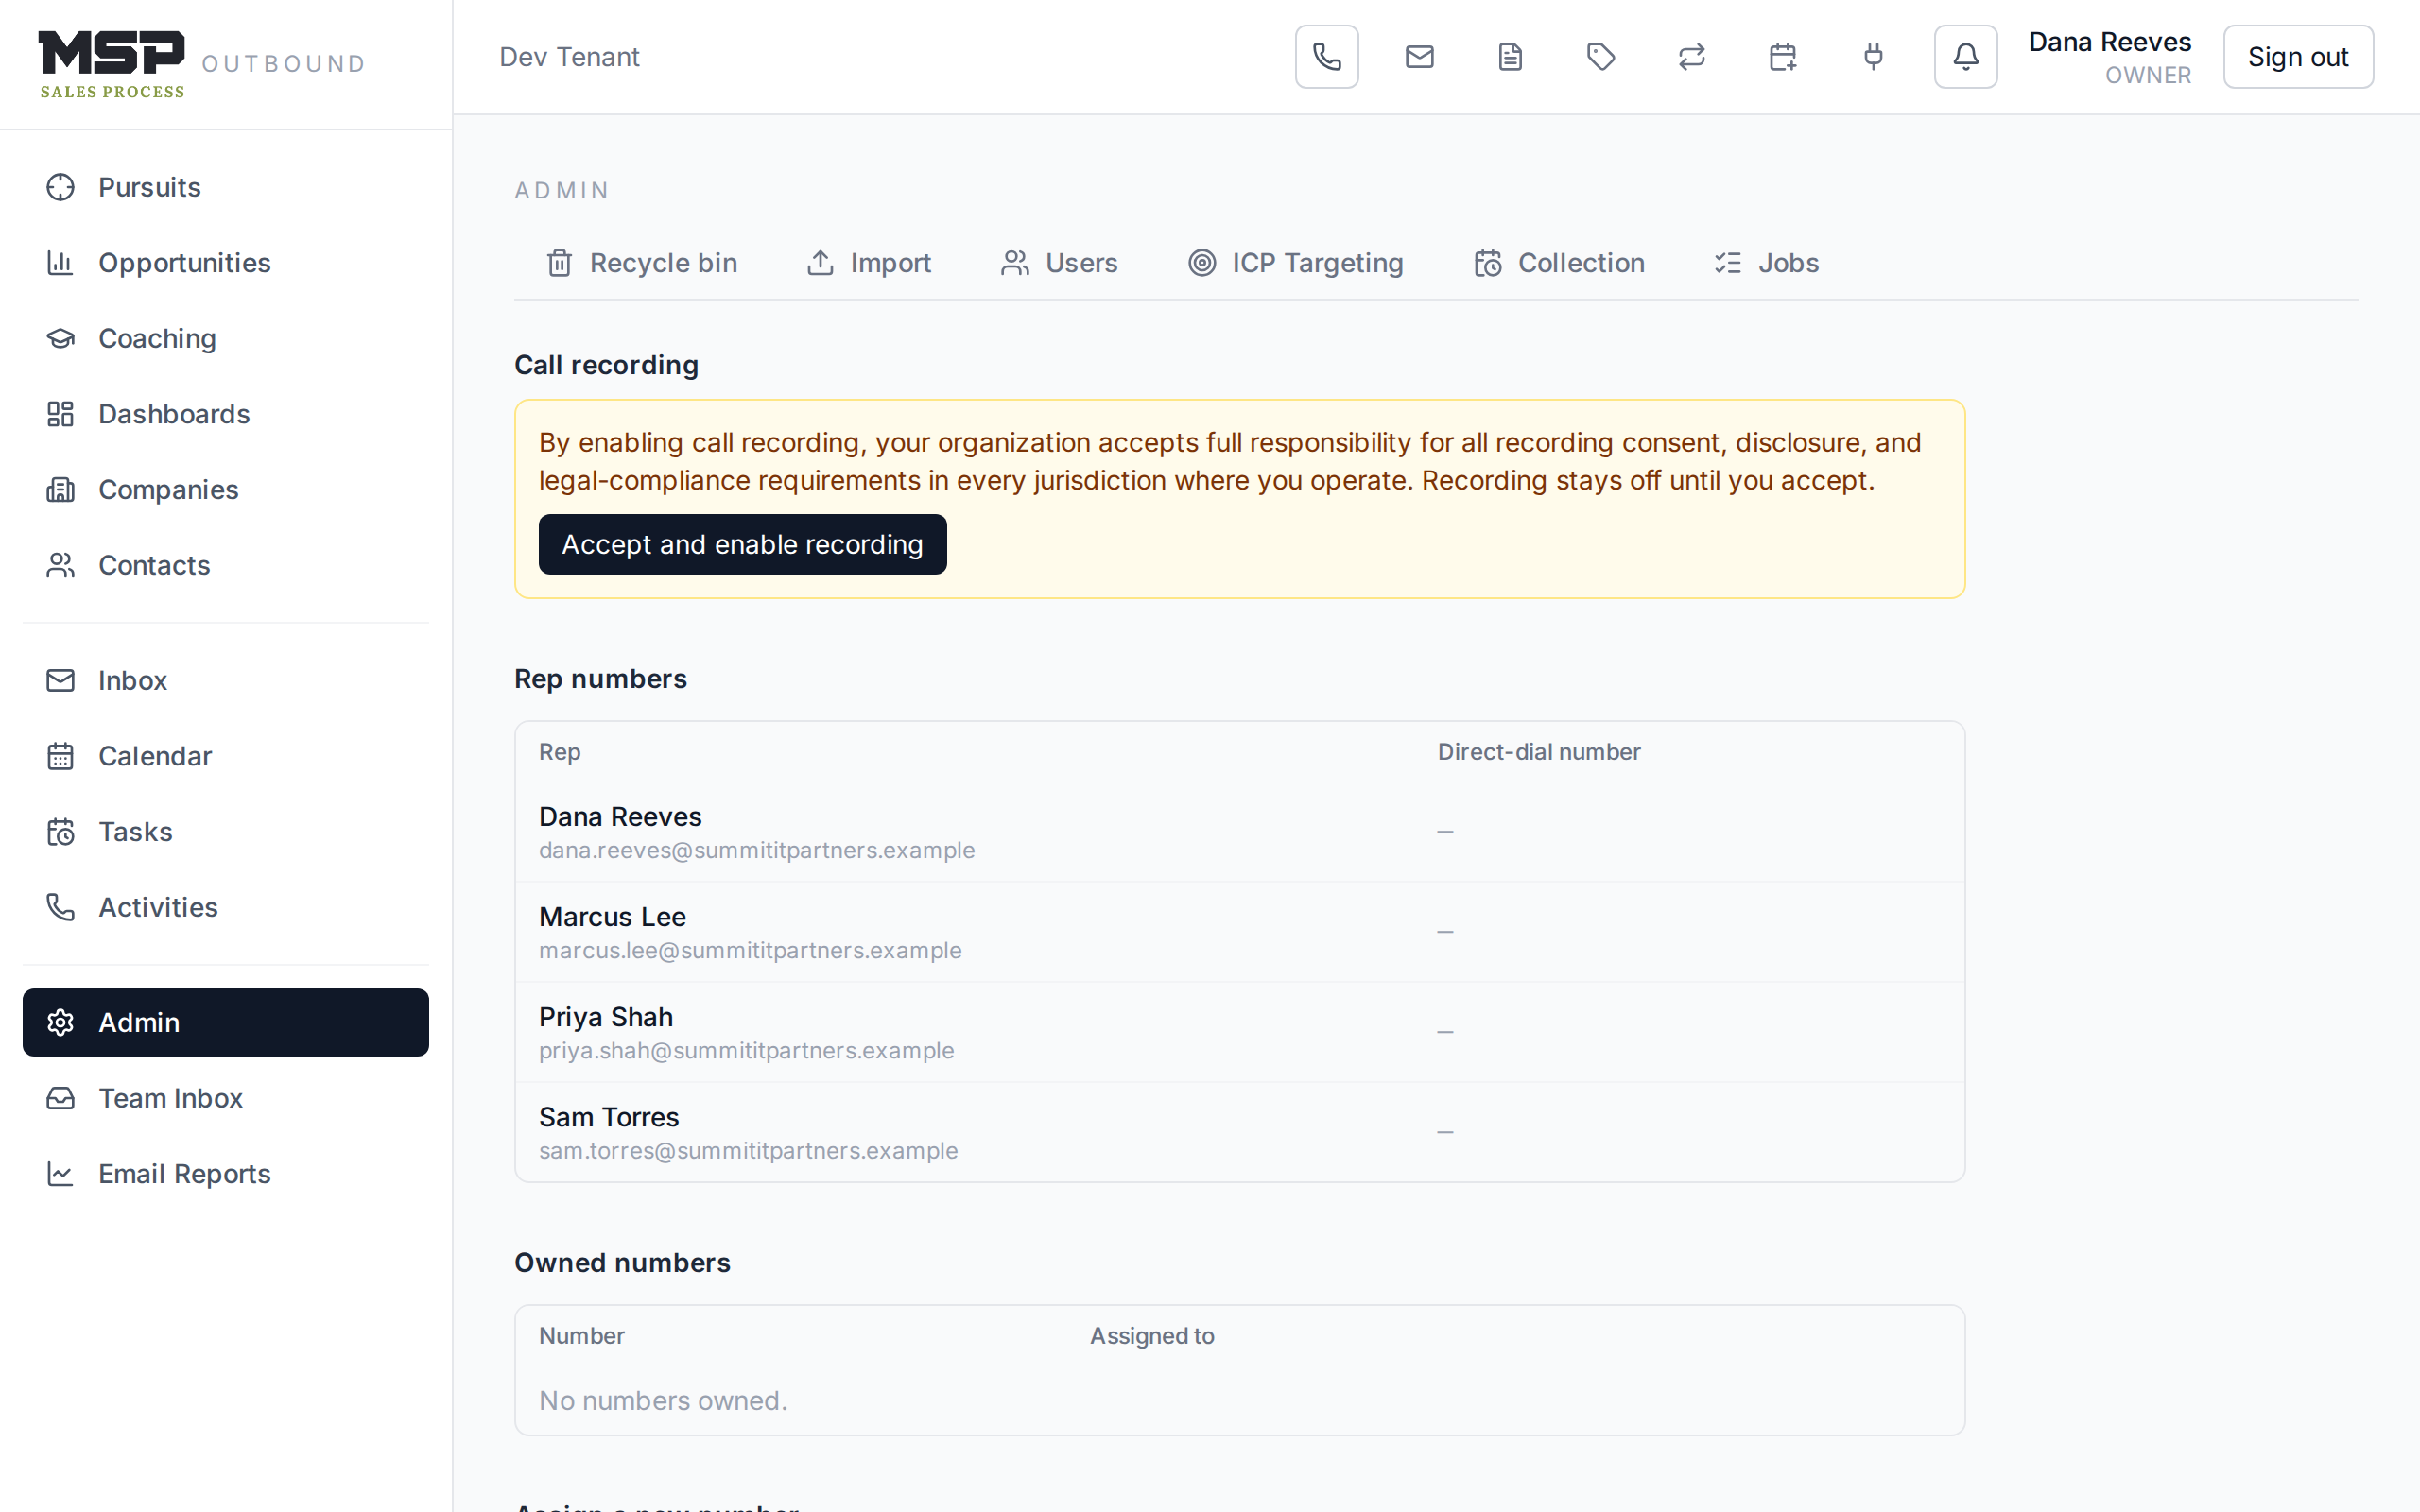The height and width of the screenshot is (1512, 2420).
Task: Click the Assigned to column header
Action: 1152,1336
